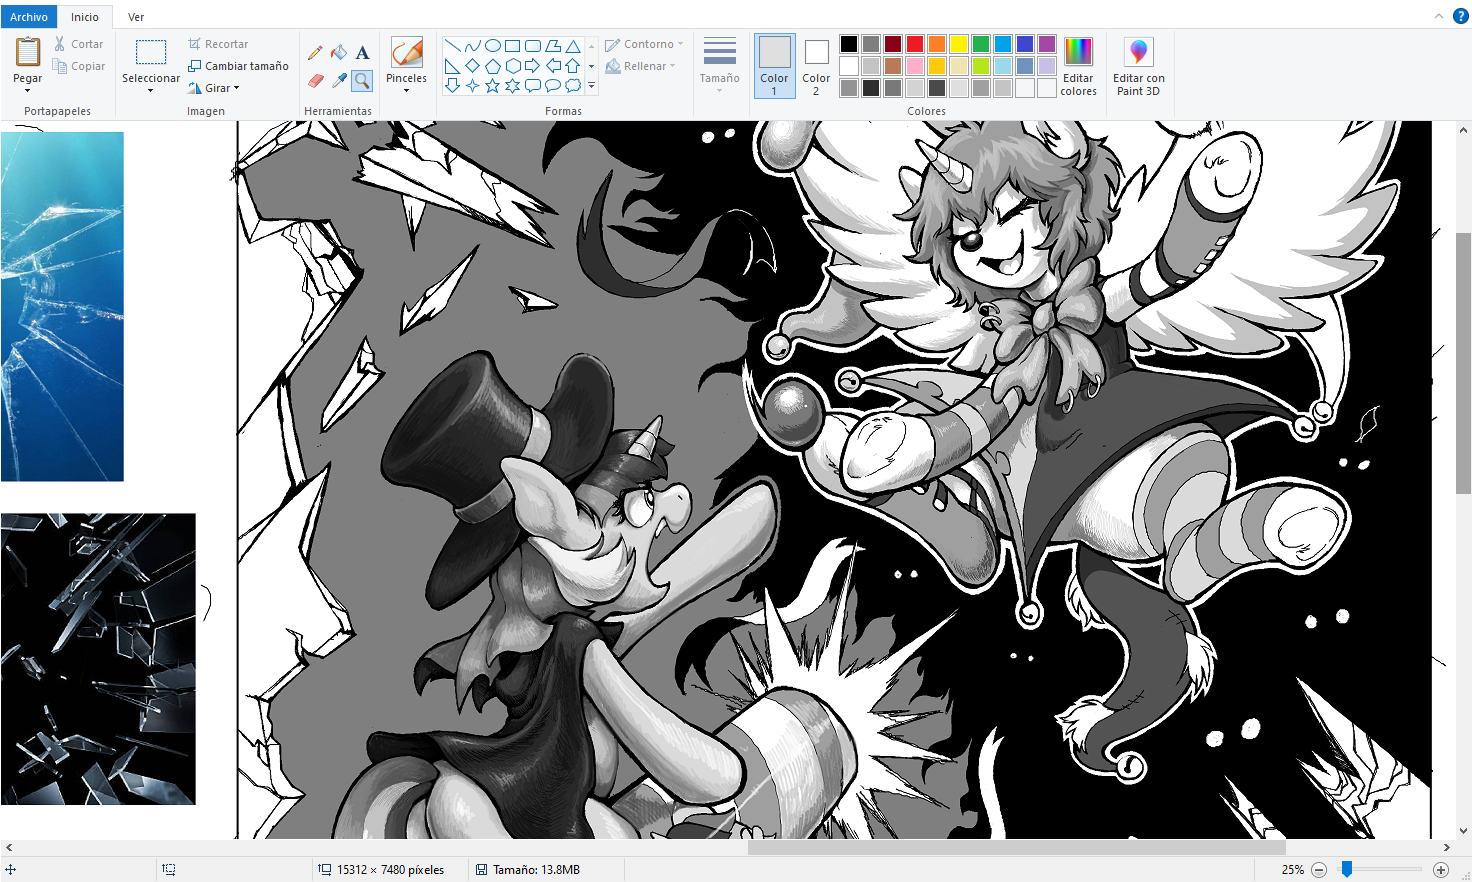The height and width of the screenshot is (882, 1472).
Task: Activate Color 1 as the active color
Action: point(774,67)
